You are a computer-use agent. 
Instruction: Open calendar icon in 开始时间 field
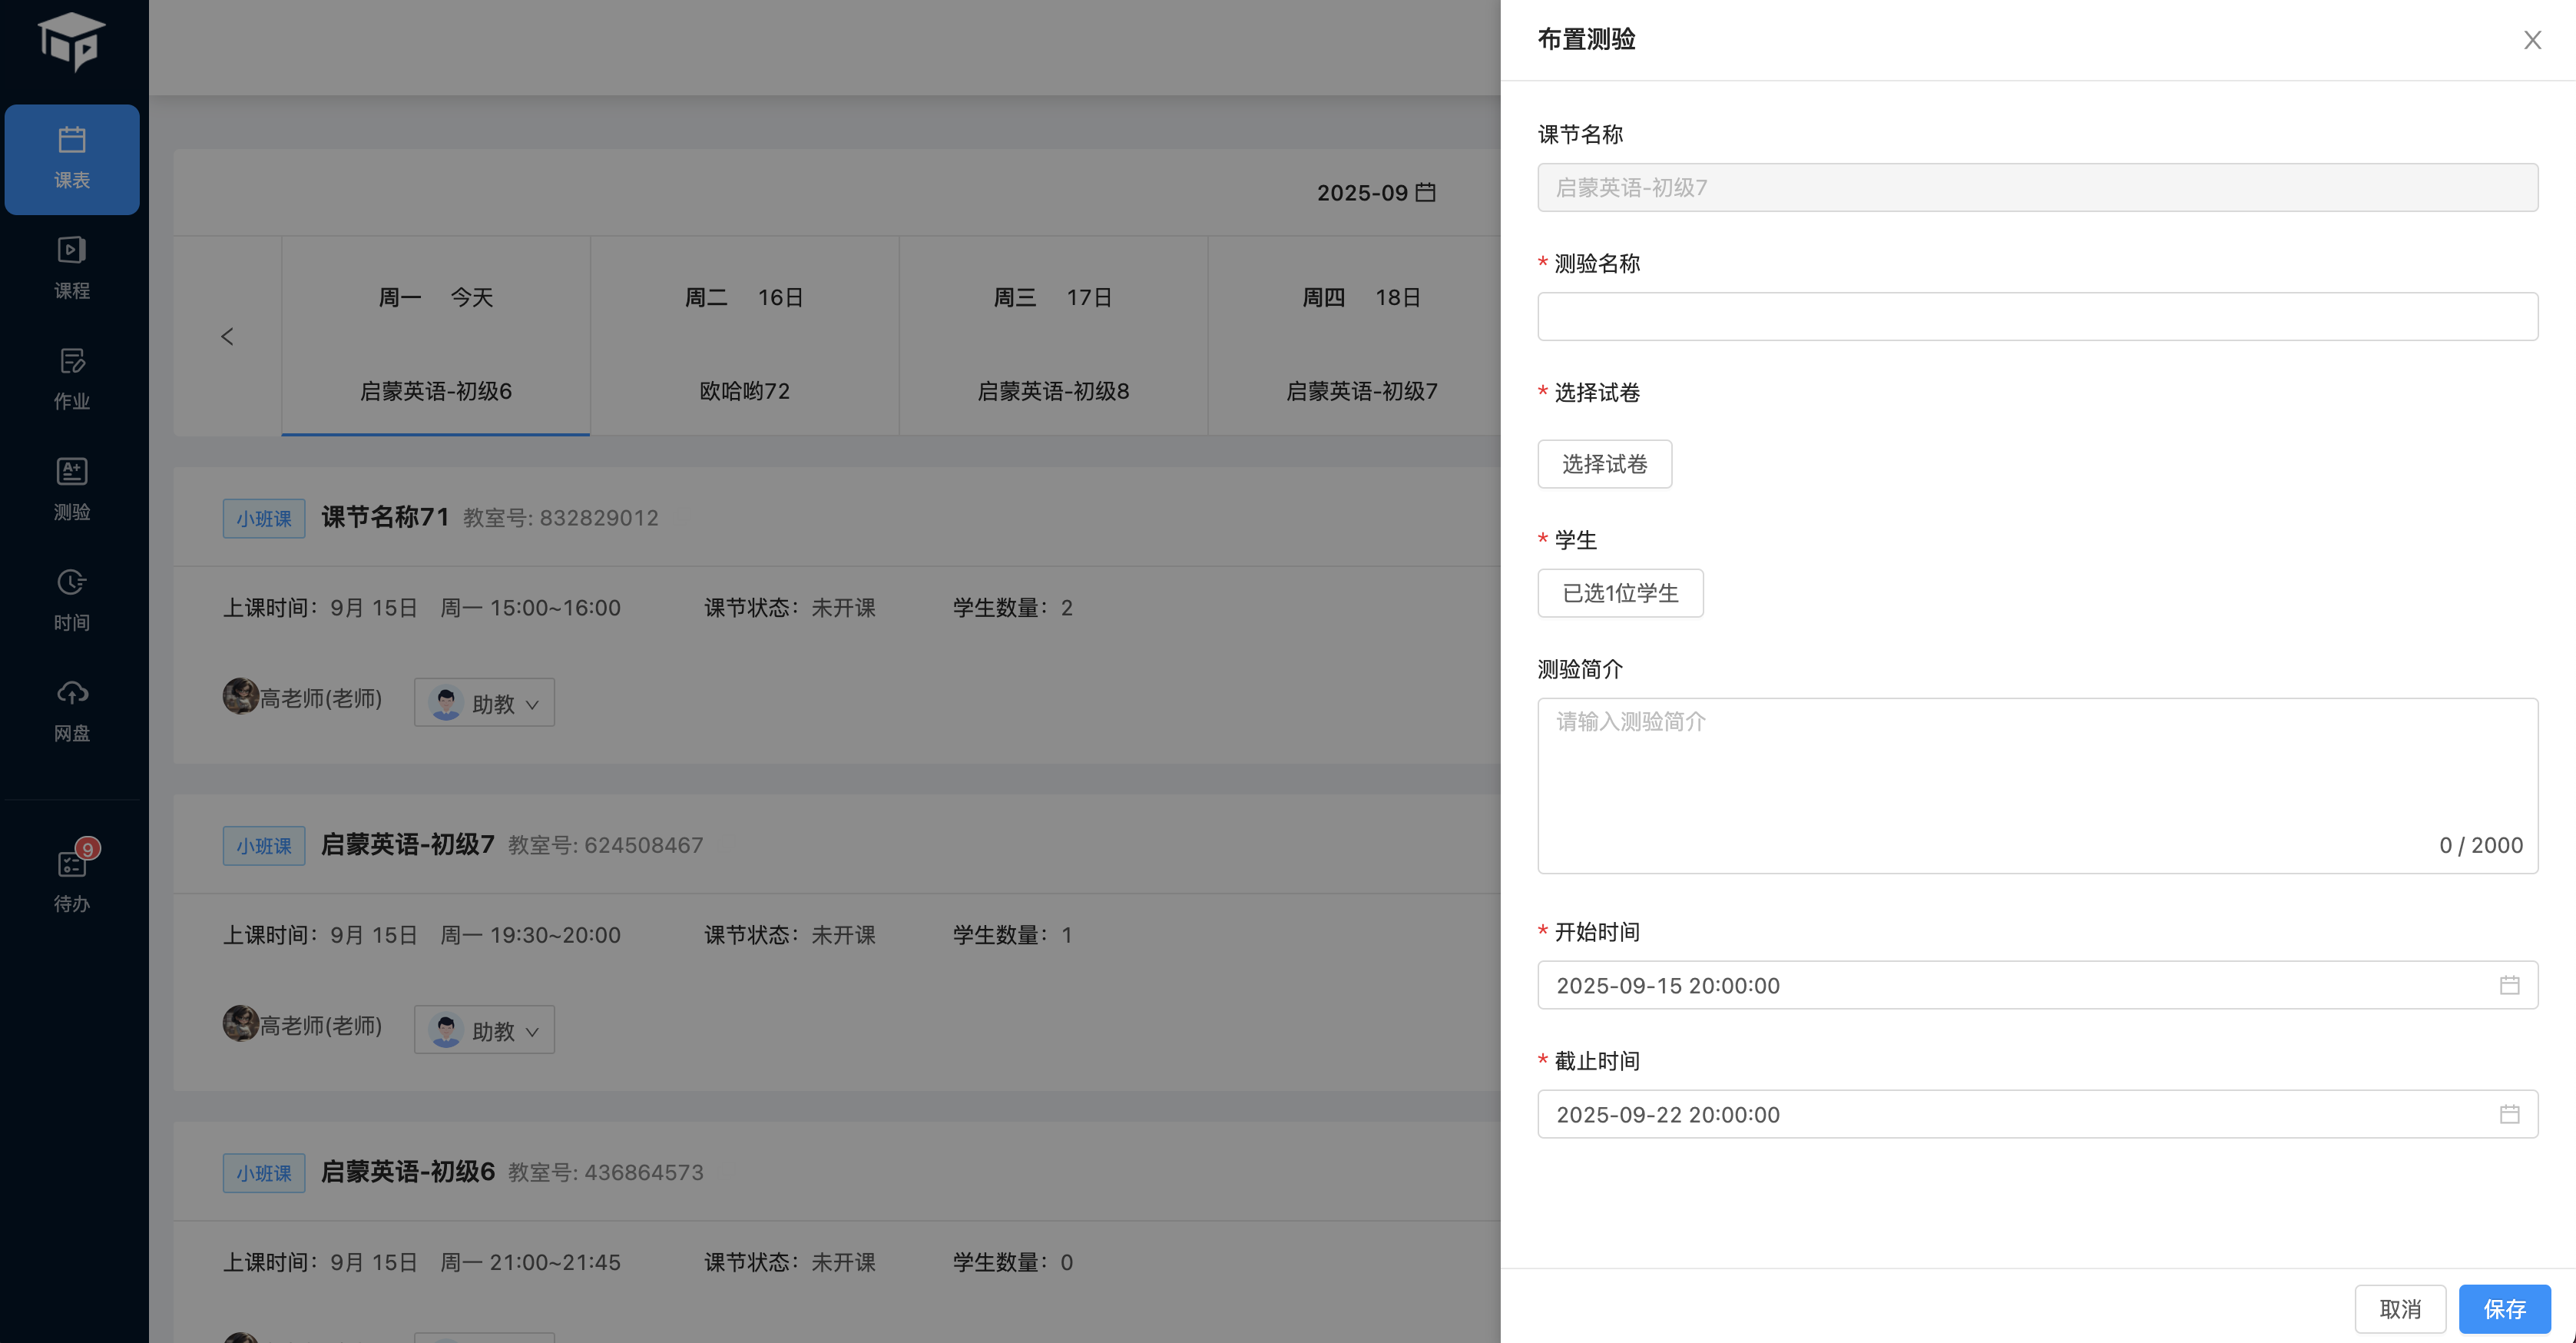2509,985
